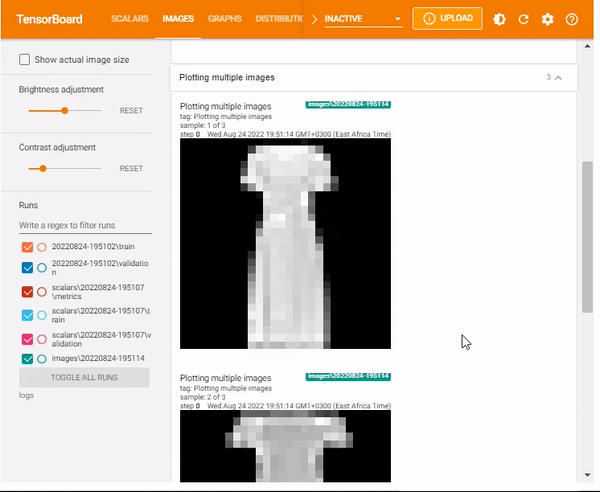
Task: Select only the 20220824-195102\validation run radio
Action: pyautogui.click(x=42, y=267)
